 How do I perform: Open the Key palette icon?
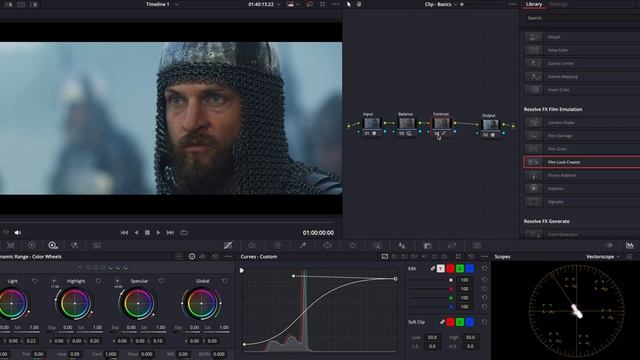(427, 245)
